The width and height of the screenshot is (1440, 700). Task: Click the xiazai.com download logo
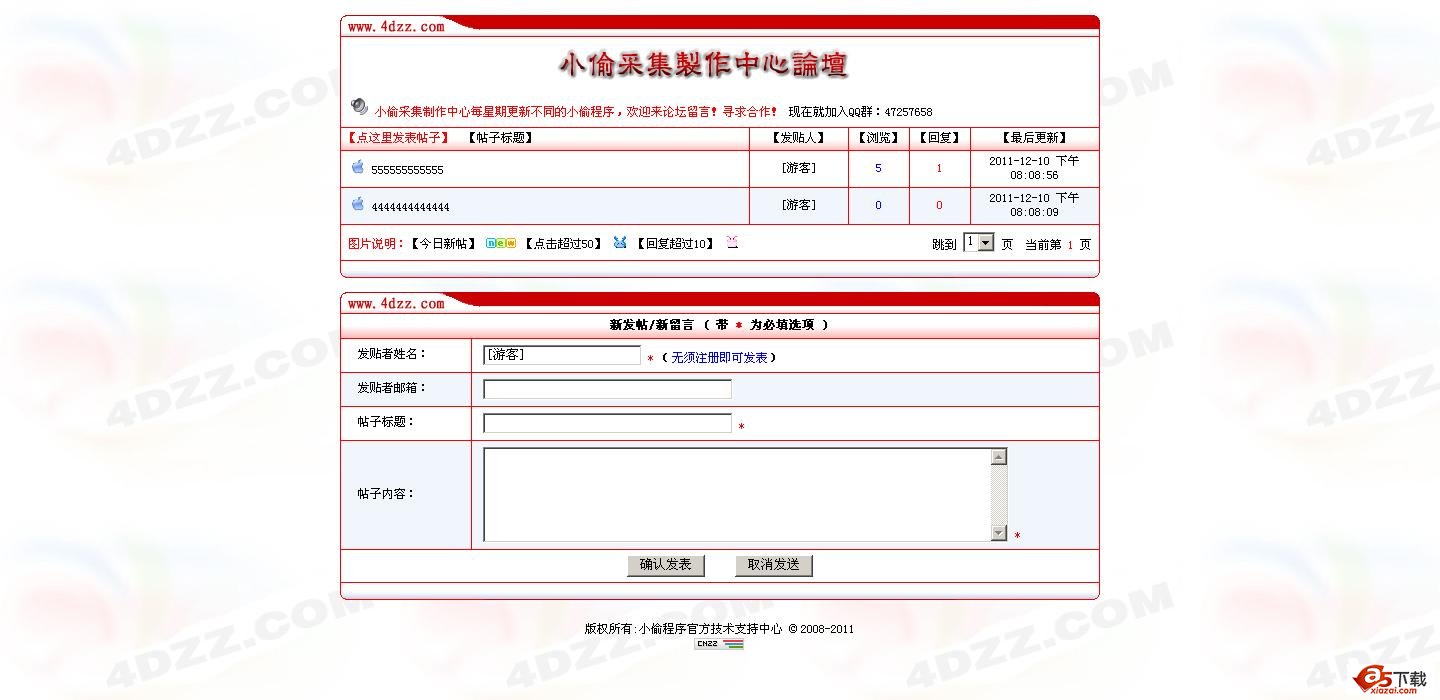(x=1390, y=679)
